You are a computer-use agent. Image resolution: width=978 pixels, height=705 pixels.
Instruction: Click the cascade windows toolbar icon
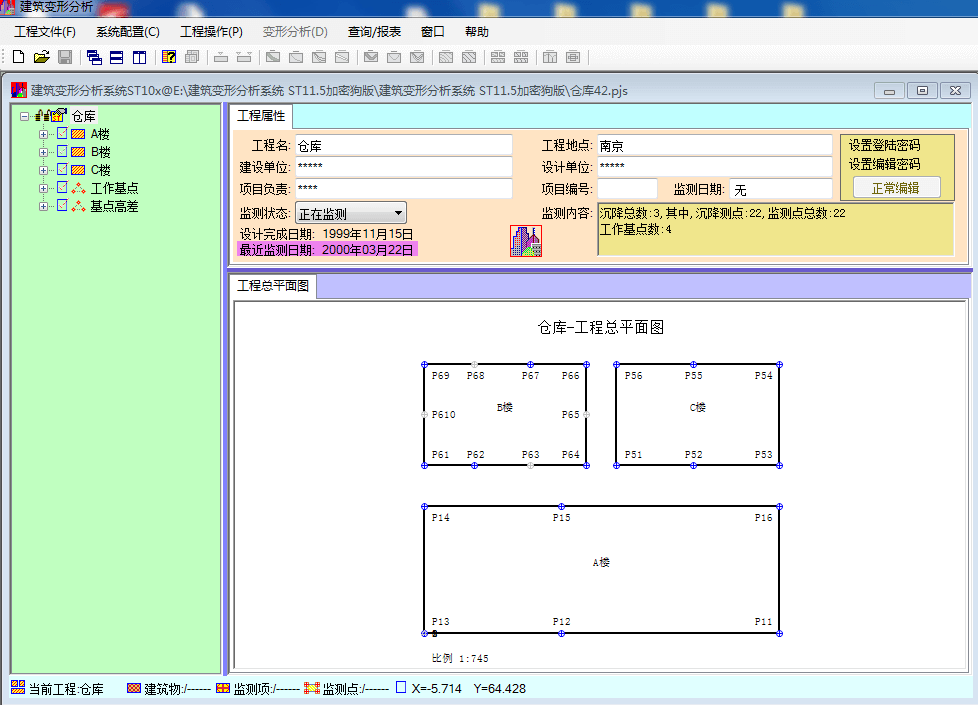[x=94, y=57]
